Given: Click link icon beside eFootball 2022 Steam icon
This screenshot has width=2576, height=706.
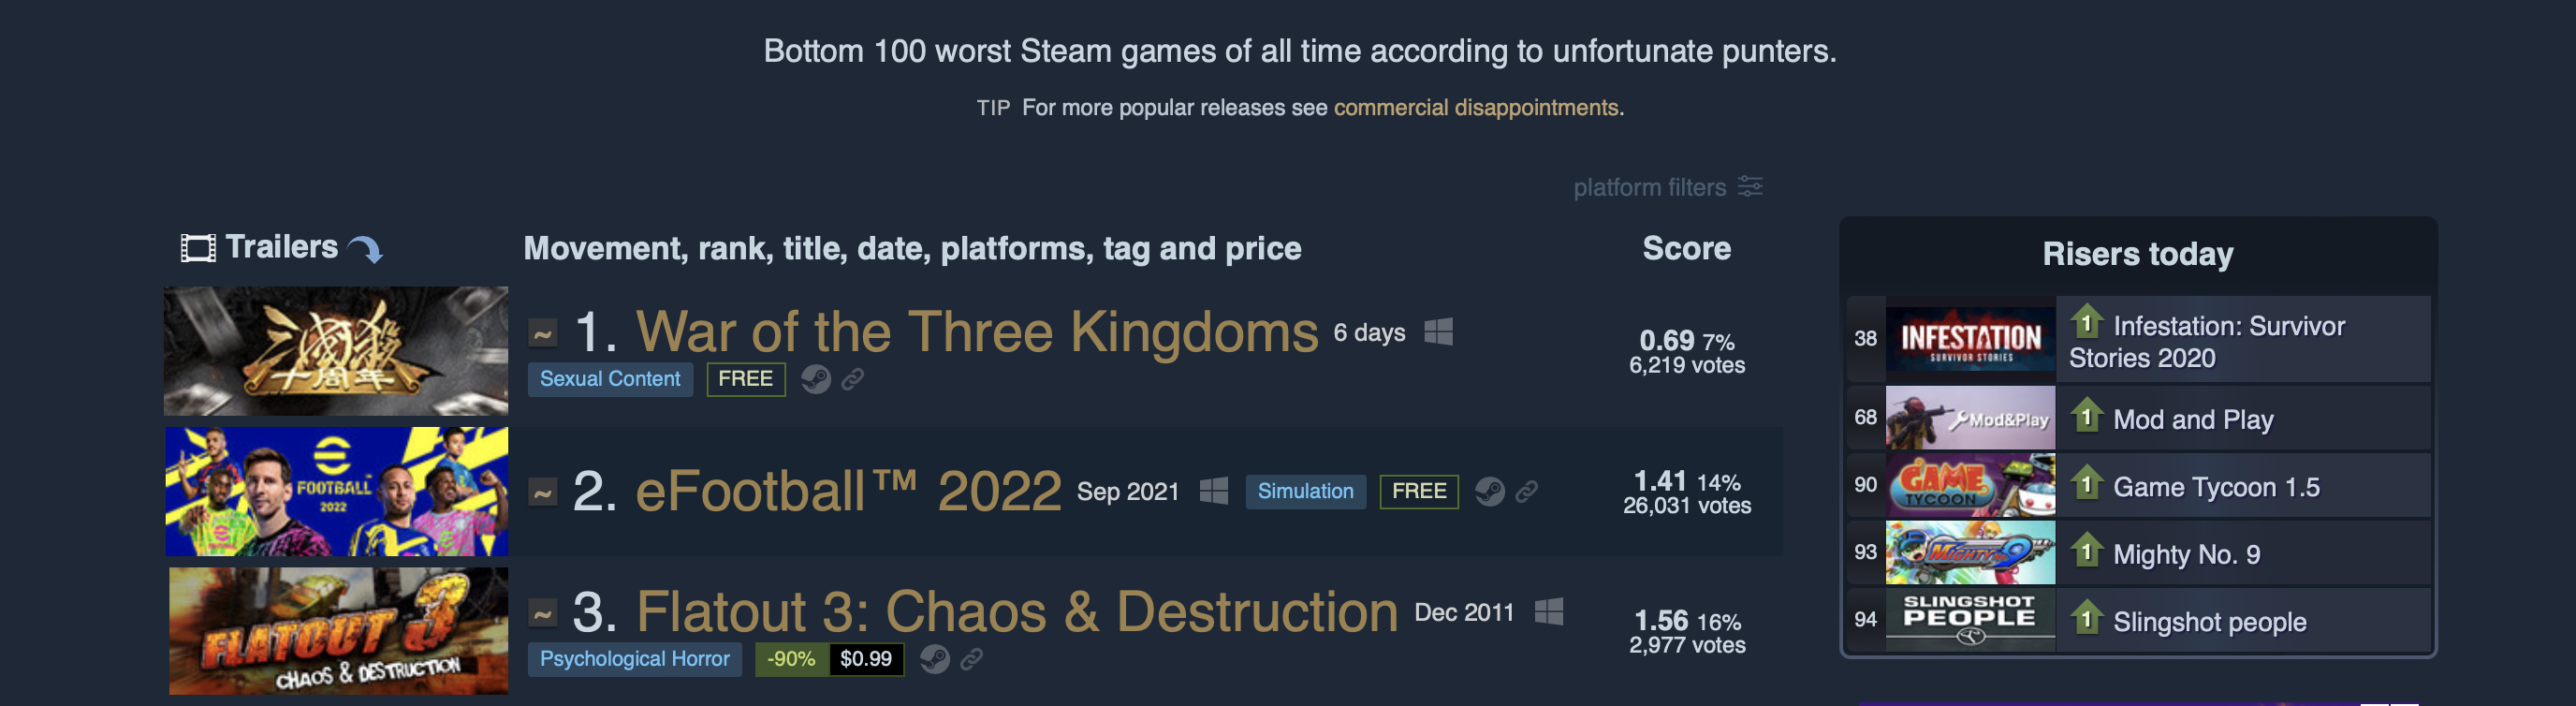Looking at the screenshot, I should tap(1526, 491).
